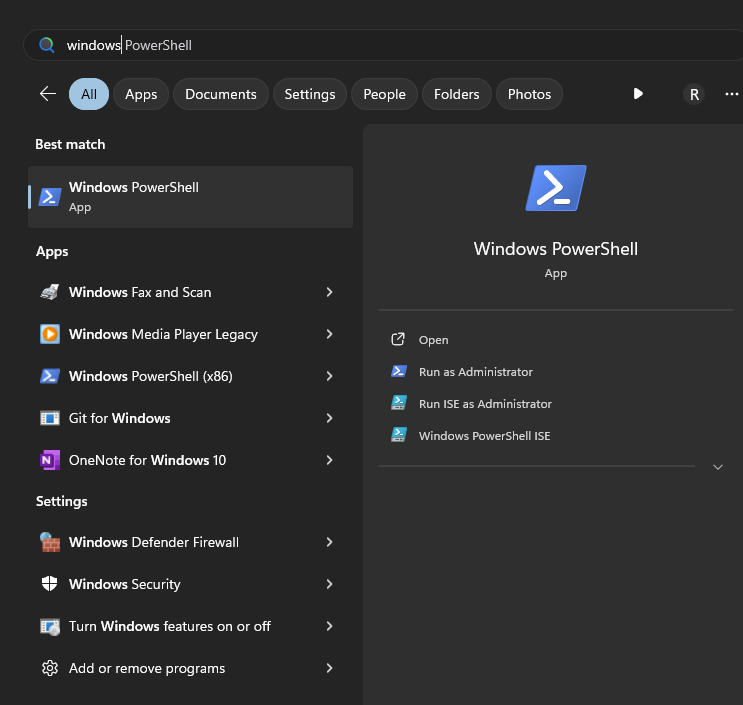Click the Settings section heading
Image resolution: width=743 pixels, height=705 pixels.
pyautogui.click(x=62, y=501)
